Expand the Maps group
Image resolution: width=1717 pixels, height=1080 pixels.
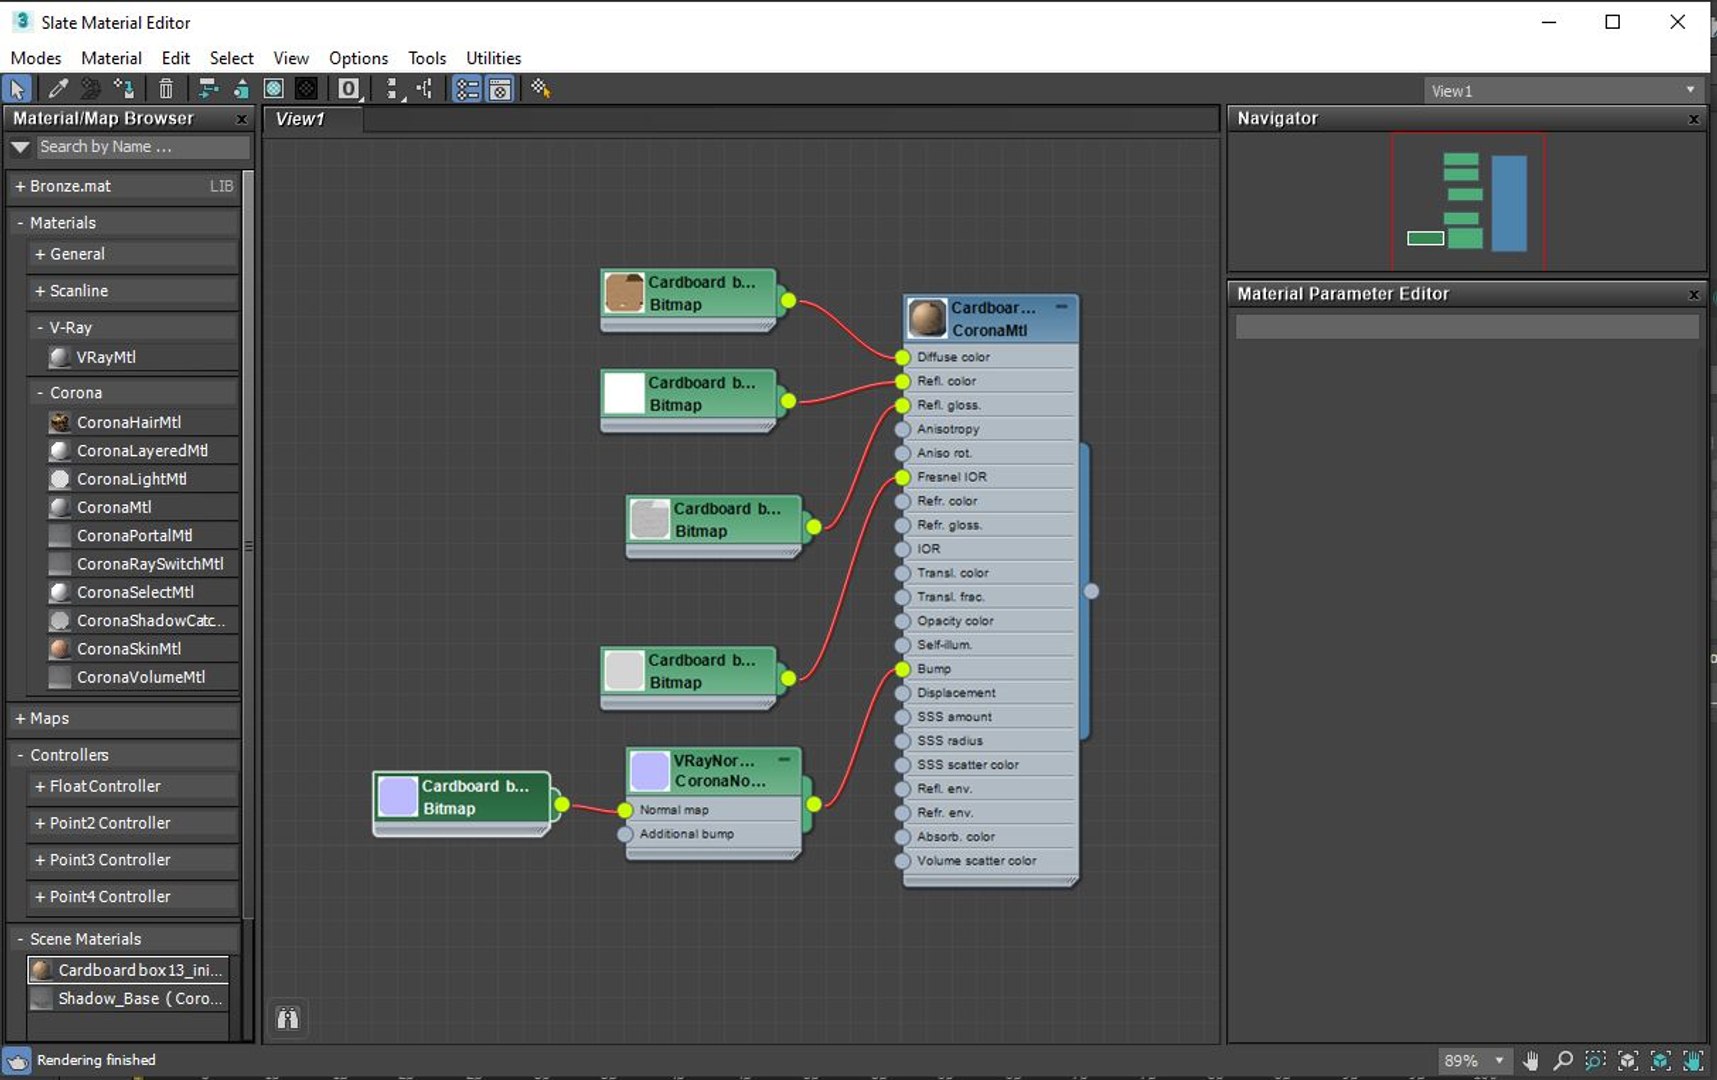pyautogui.click(x=20, y=718)
